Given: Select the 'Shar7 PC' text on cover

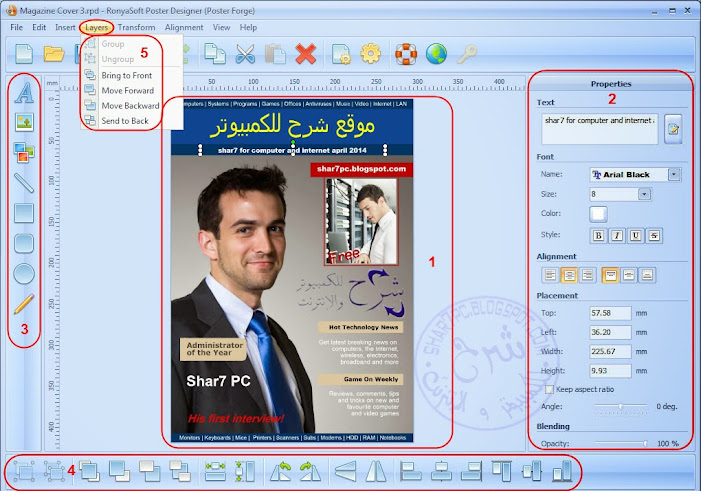Looking at the screenshot, I should (x=218, y=381).
